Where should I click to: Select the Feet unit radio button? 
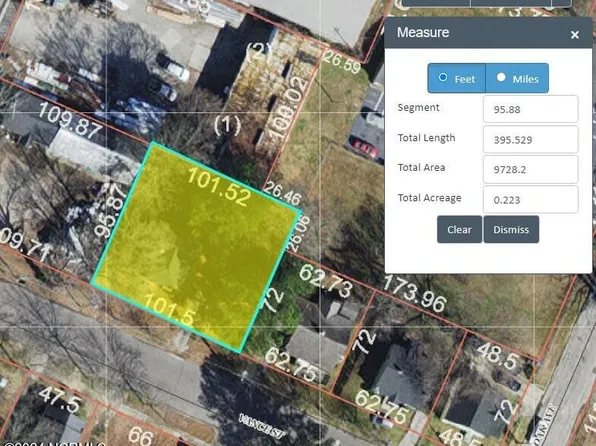[x=443, y=77]
